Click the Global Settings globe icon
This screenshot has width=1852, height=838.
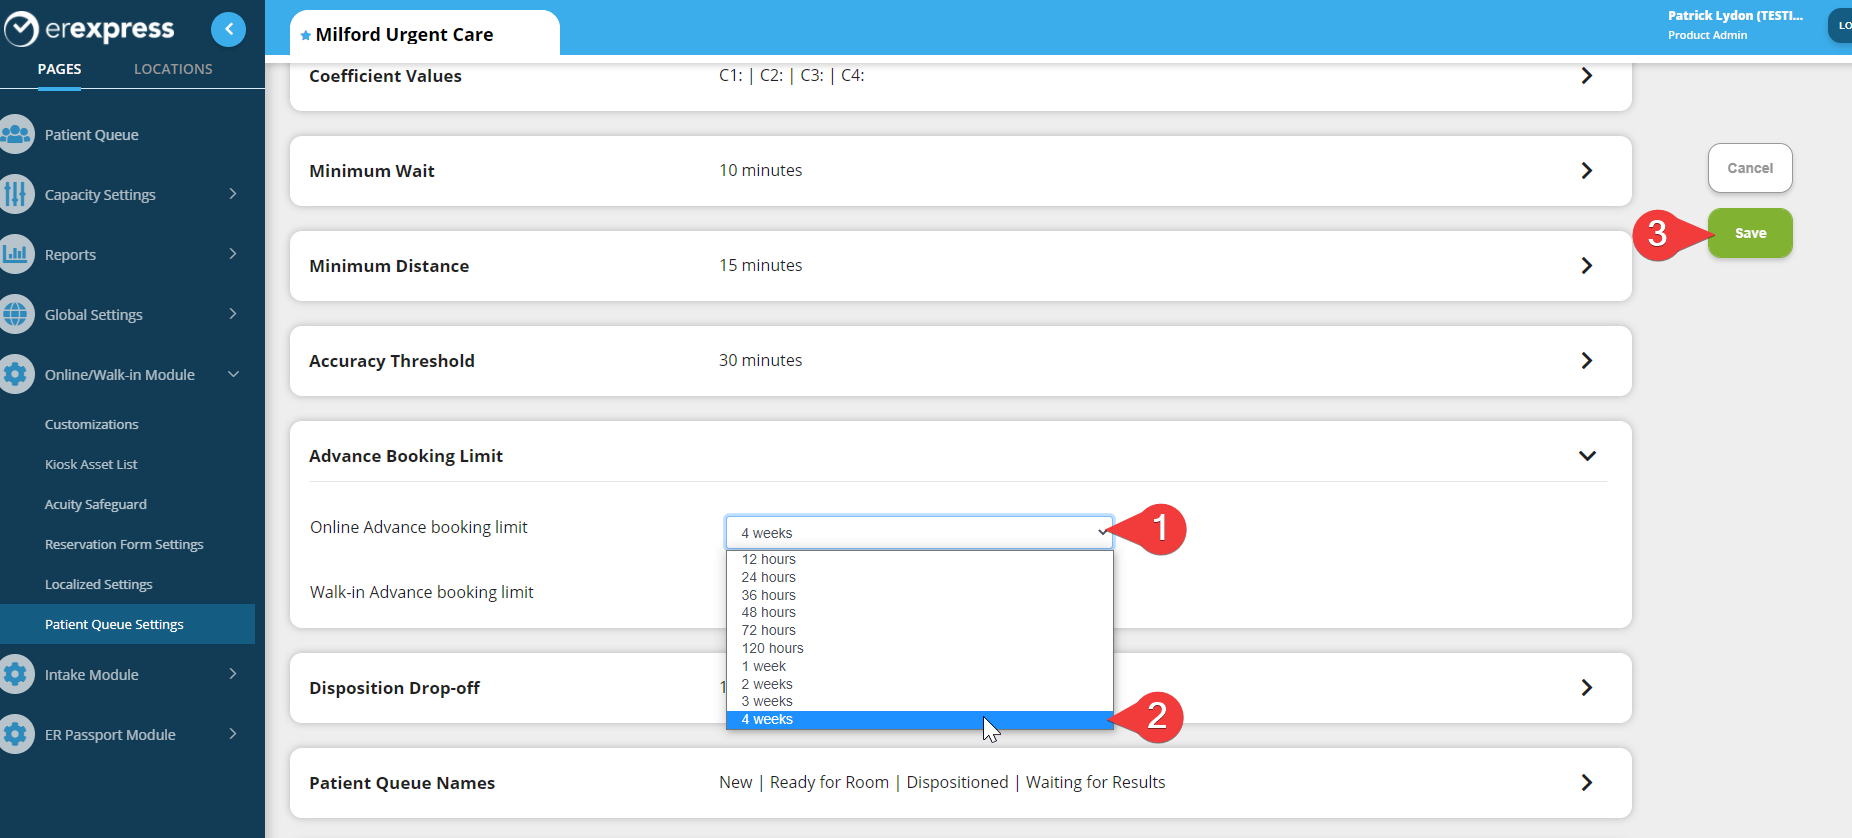pyautogui.click(x=16, y=314)
